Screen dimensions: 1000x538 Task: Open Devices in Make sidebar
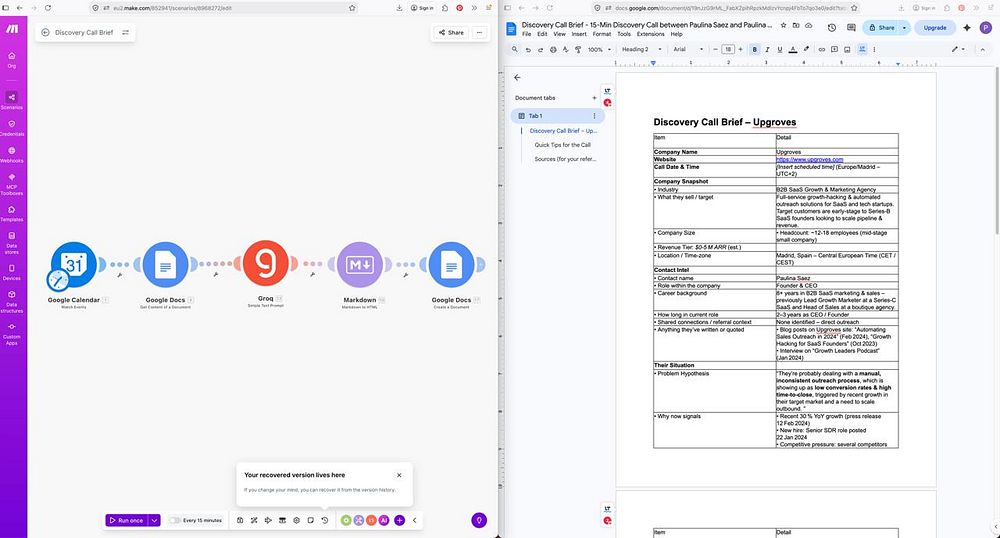(x=11, y=272)
